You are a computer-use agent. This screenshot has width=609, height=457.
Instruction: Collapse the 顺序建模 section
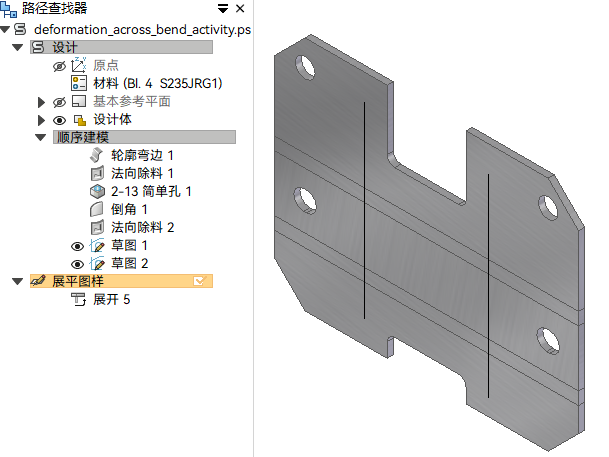(40, 137)
